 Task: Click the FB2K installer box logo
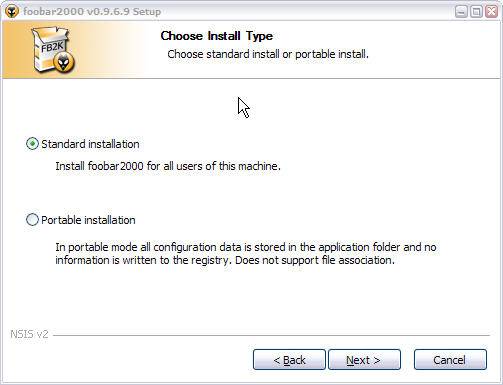pyautogui.click(x=53, y=50)
